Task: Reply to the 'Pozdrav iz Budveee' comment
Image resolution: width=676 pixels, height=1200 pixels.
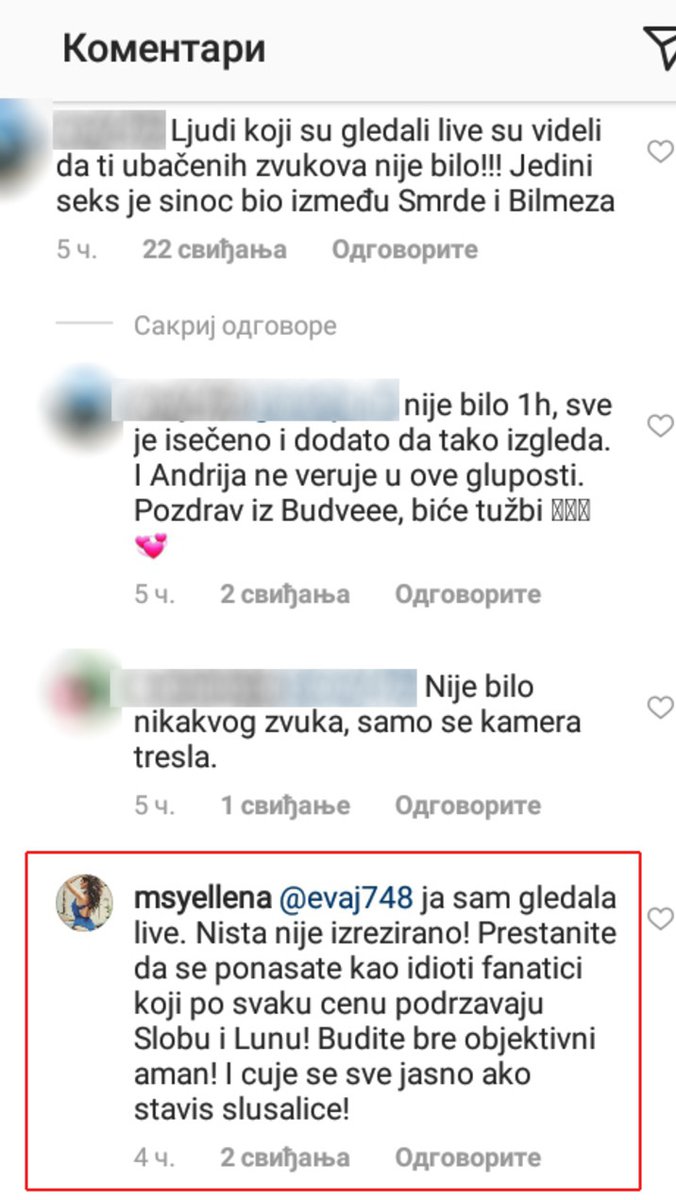Action: (468, 594)
